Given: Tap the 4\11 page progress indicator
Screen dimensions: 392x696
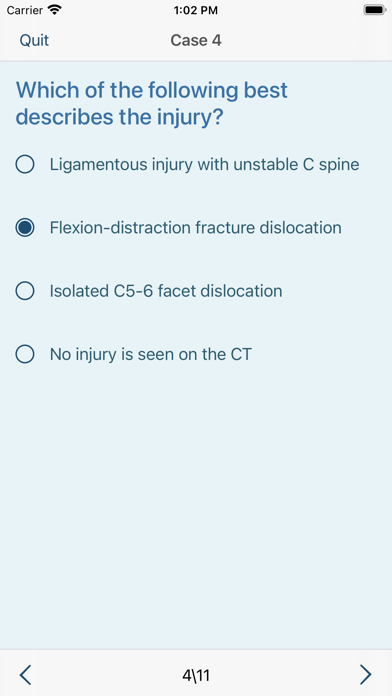Looking at the screenshot, I should click(x=196, y=676).
